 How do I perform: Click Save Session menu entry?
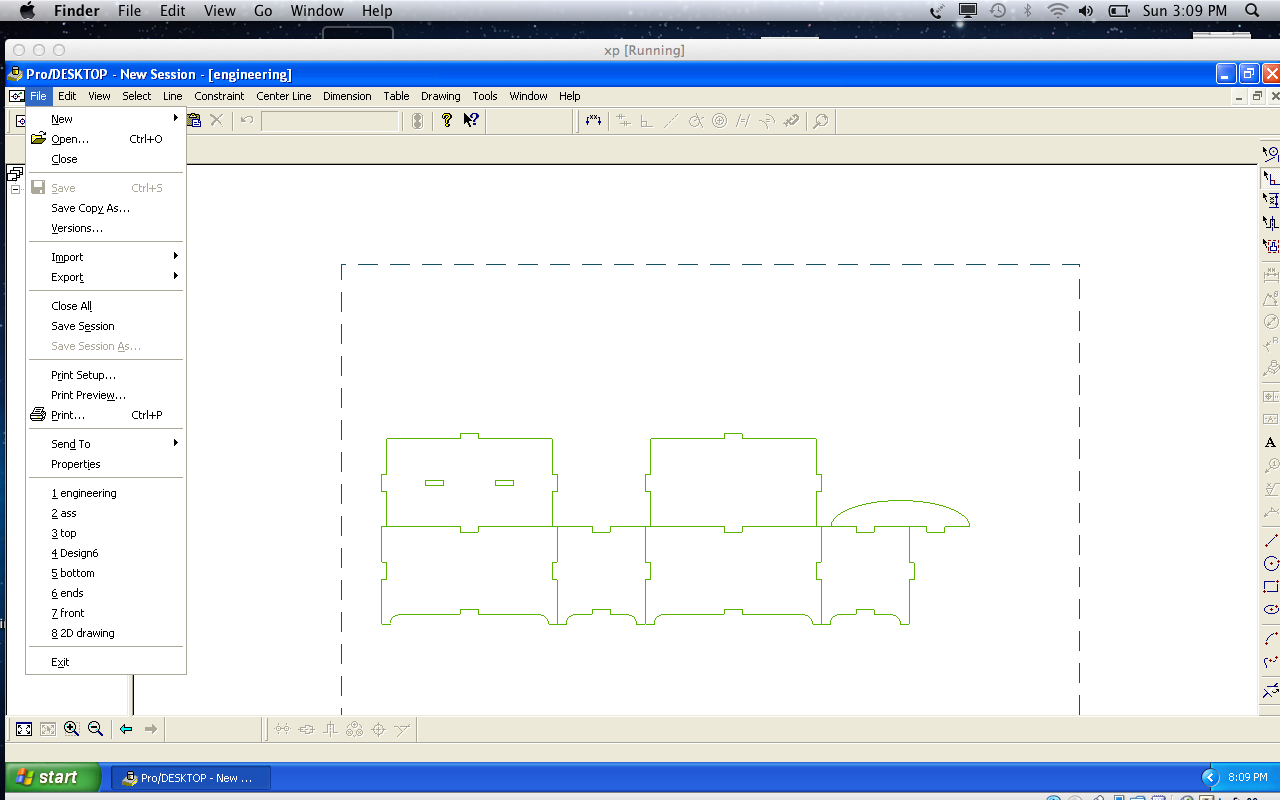click(106, 326)
